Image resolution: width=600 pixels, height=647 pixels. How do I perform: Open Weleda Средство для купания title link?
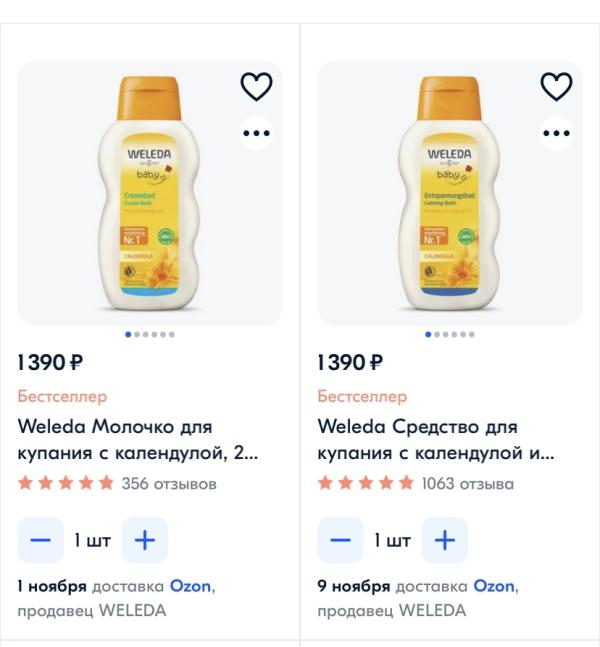[436, 440]
